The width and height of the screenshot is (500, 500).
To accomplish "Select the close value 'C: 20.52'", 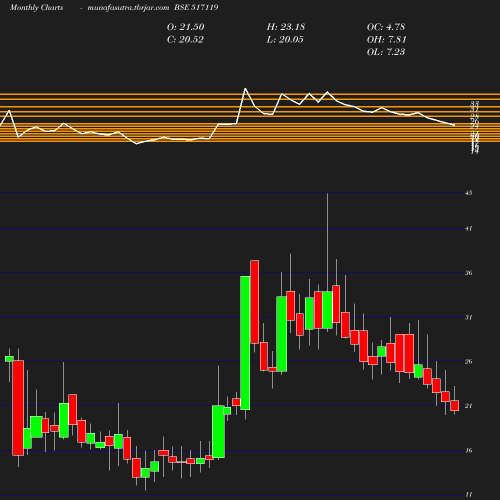I will tap(185, 40).
